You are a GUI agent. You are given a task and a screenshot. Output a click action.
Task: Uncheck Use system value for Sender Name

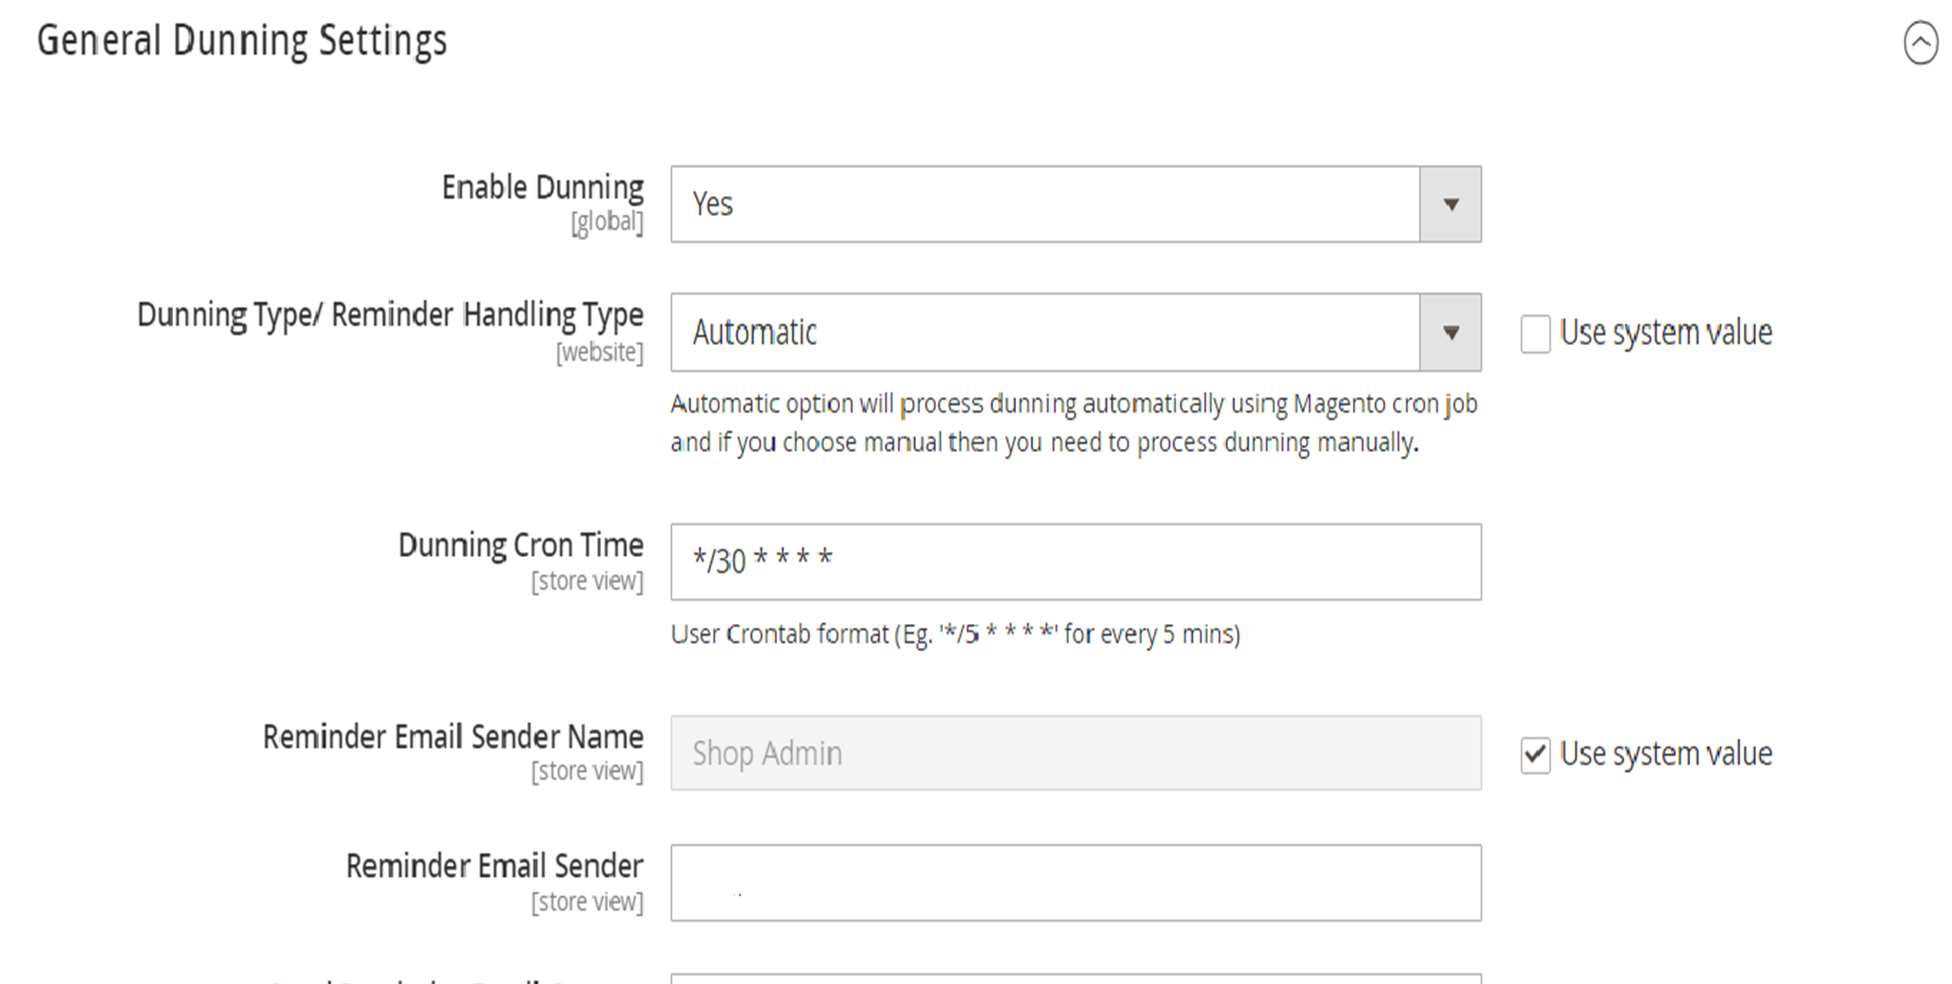point(1535,754)
